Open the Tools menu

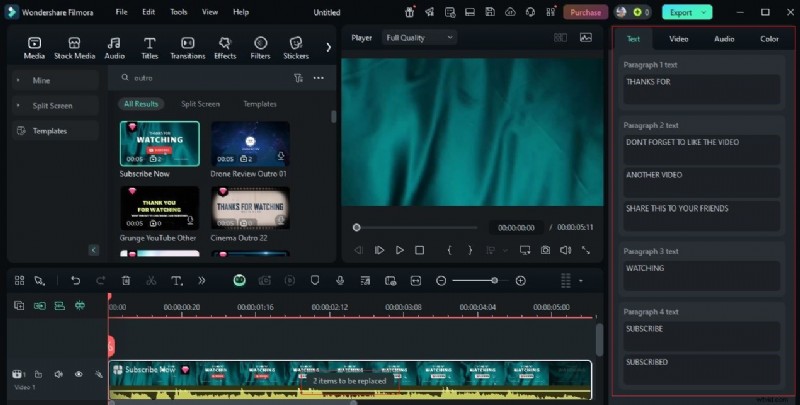pos(178,12)
